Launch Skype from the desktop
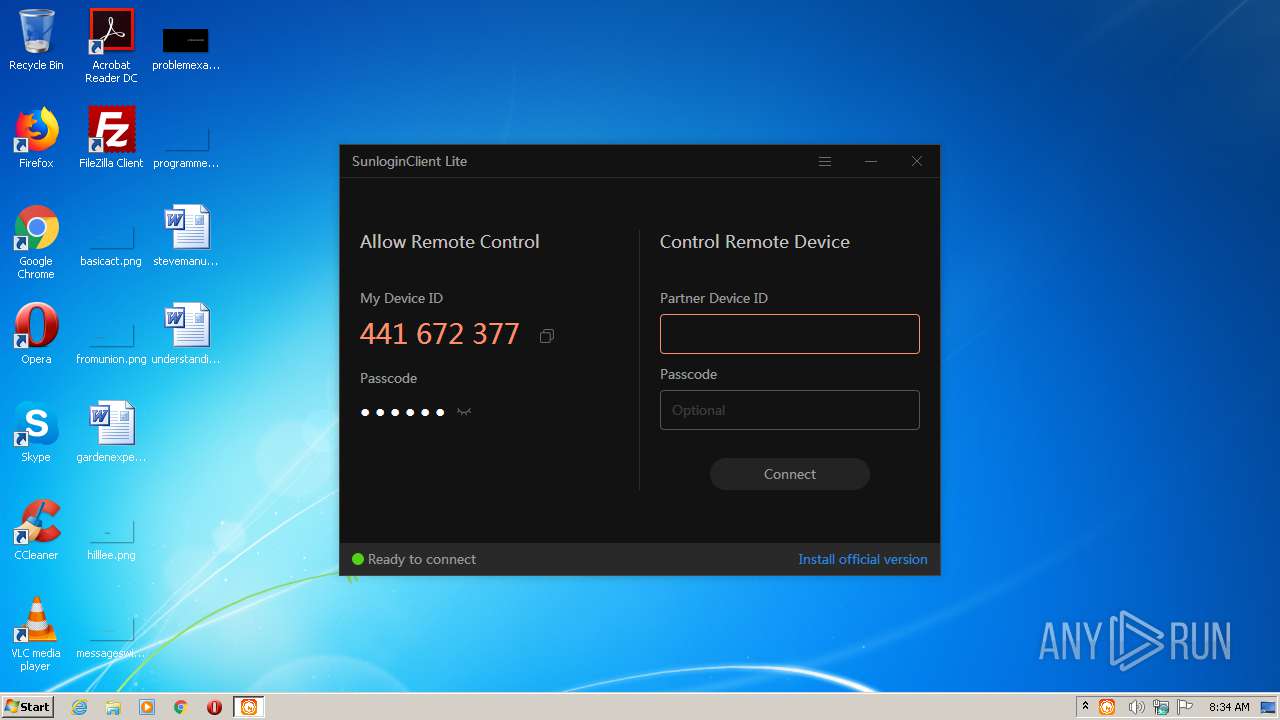The height and width of the screenshot is (720, 1280). (36, 432)
